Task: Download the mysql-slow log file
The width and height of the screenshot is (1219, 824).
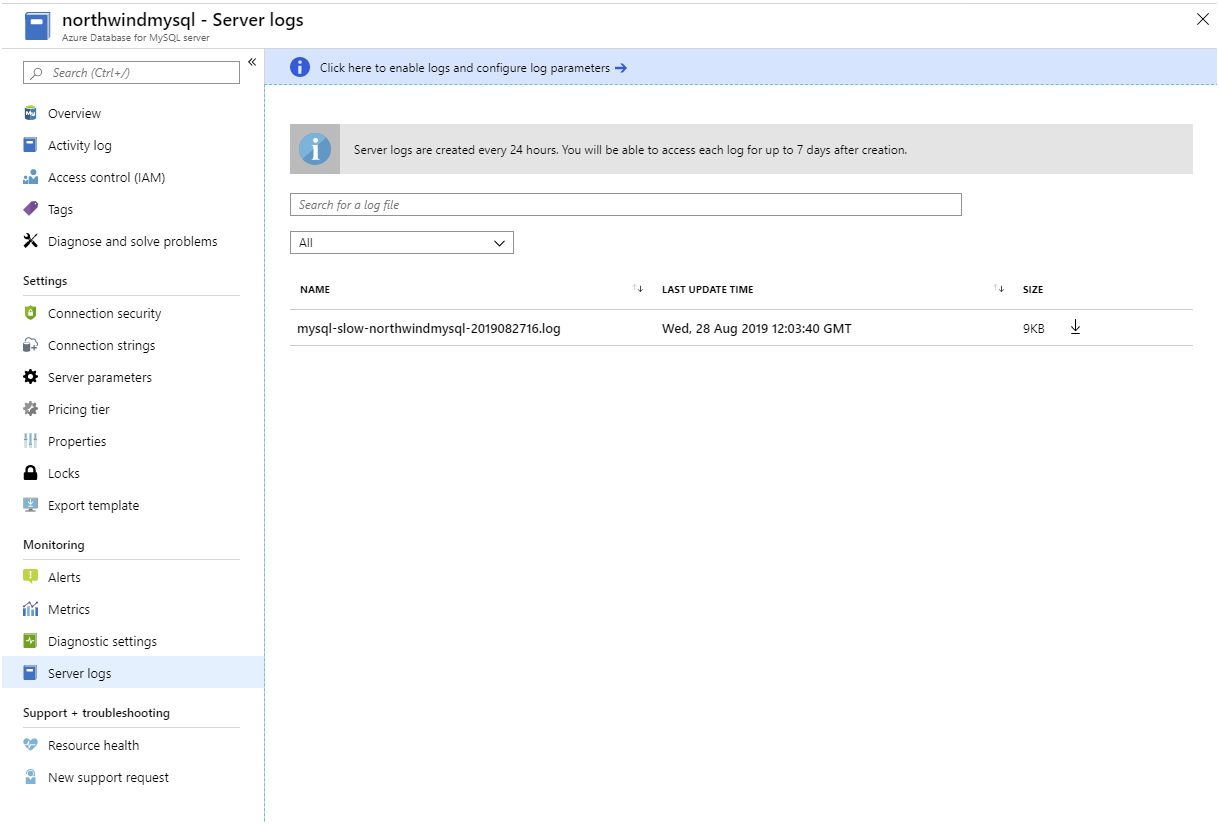Action: (x=1076, y=327)
